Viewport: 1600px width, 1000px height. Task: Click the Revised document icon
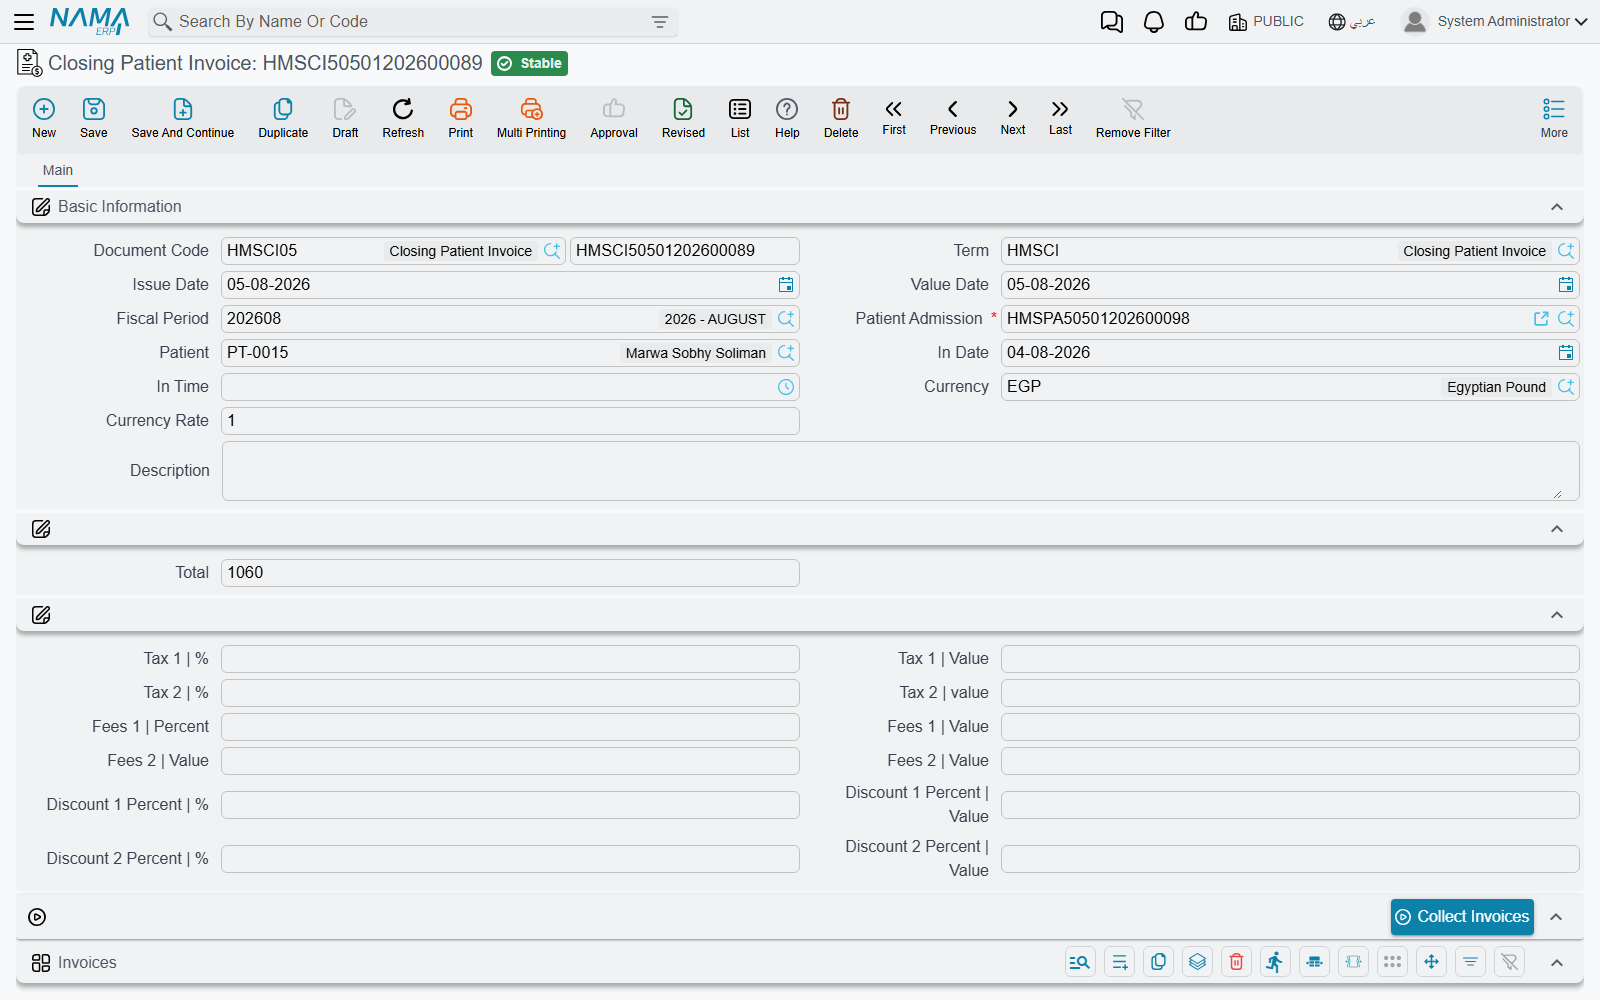coord(683,109)
